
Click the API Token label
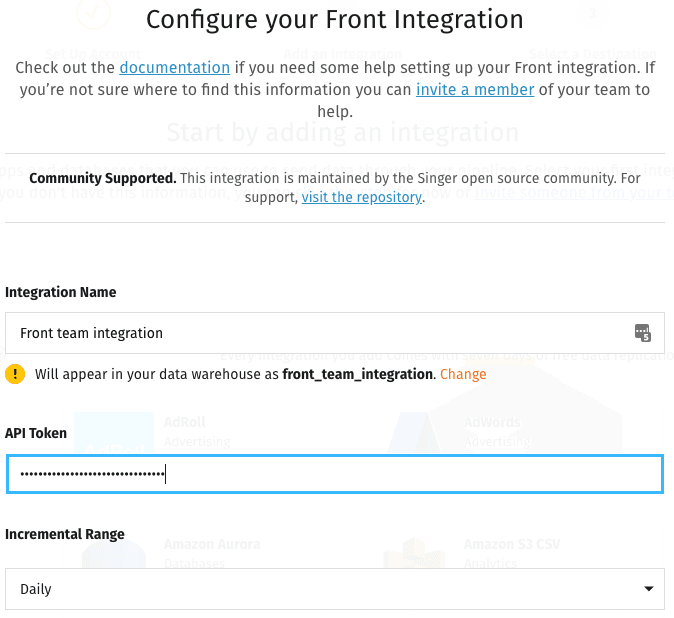pyautogui.click(x=36, y=433)
